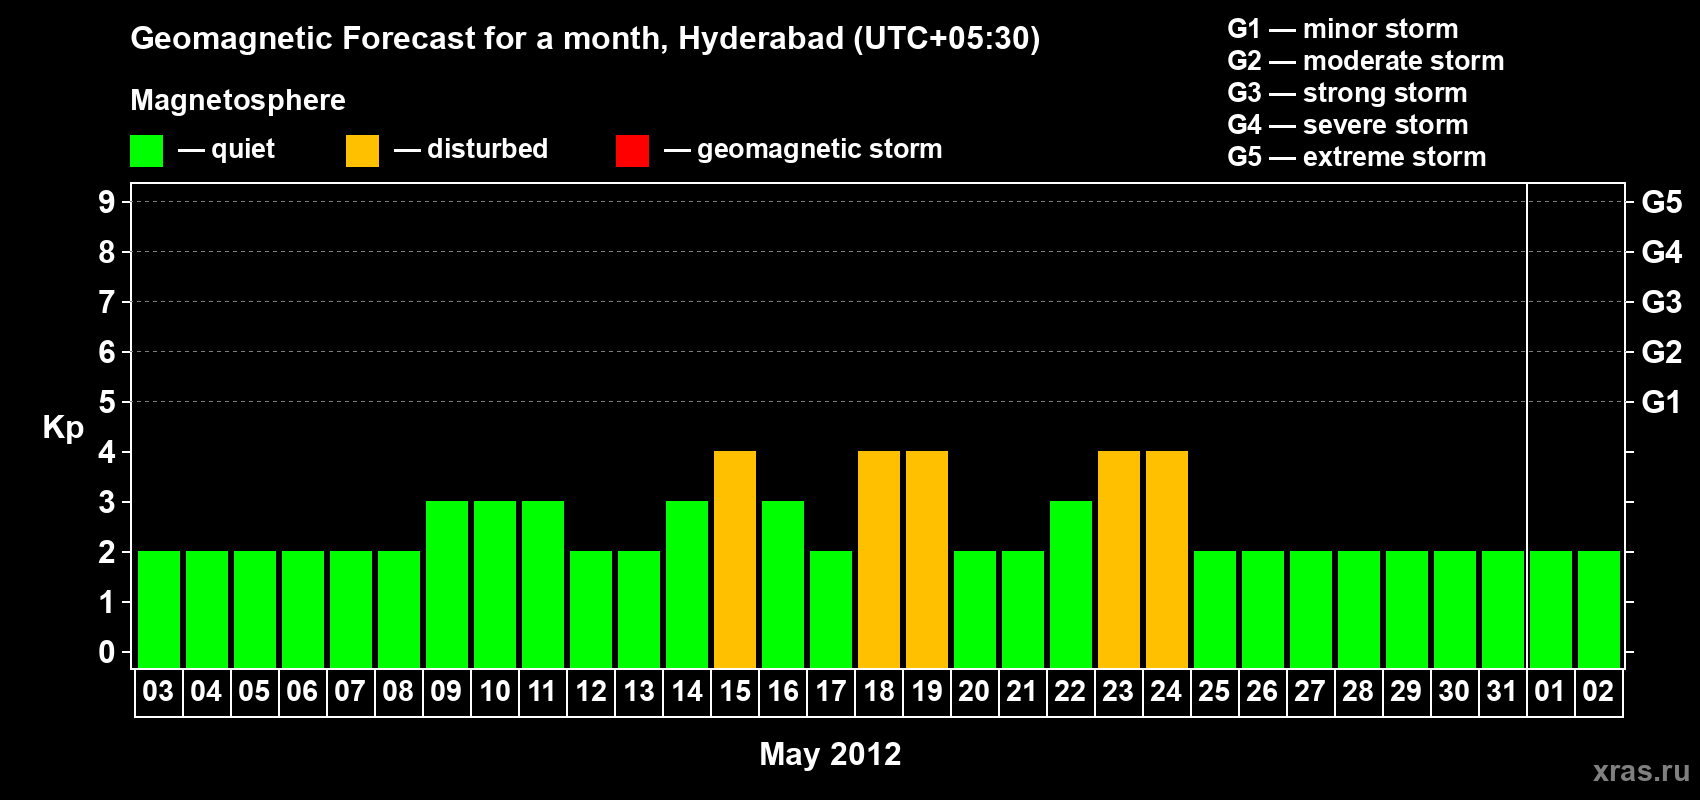
Task: Click the G1 right axis label
Action: click(x=1662, y=402)
